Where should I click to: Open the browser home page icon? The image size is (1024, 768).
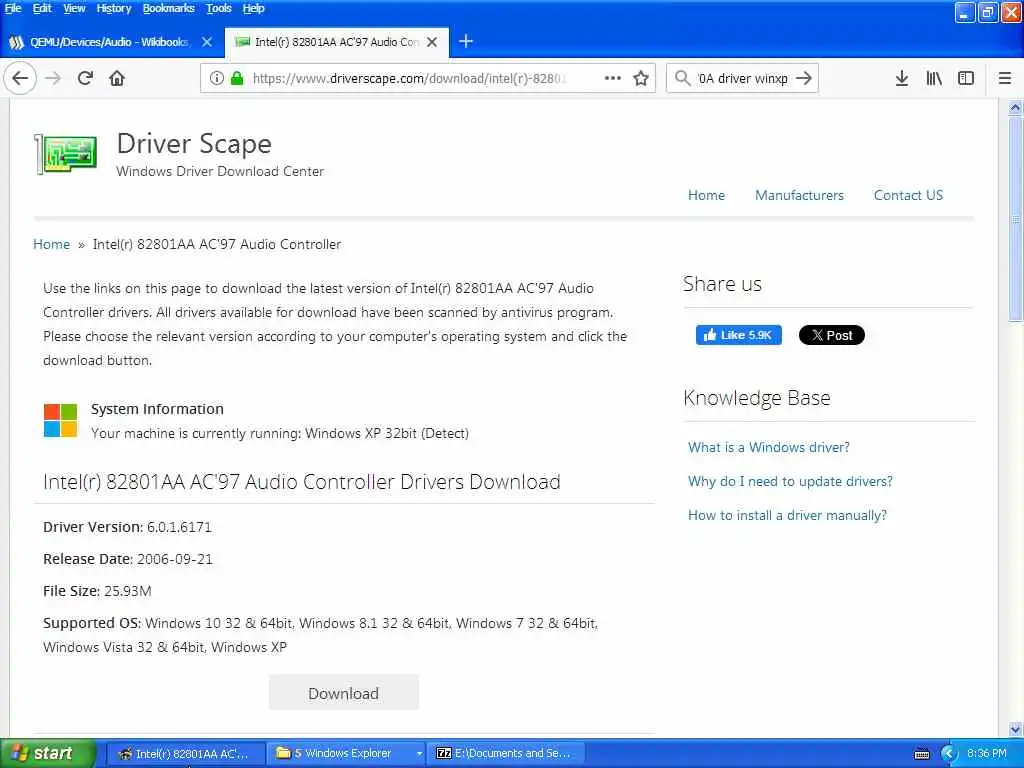(x=117, y=78)
